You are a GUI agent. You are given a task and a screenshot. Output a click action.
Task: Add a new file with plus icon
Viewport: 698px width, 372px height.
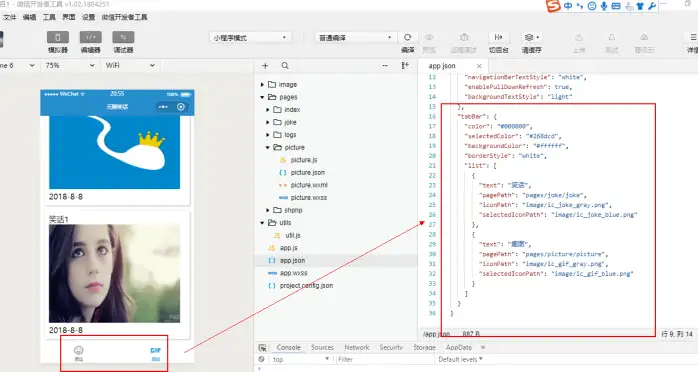[265, 66]
